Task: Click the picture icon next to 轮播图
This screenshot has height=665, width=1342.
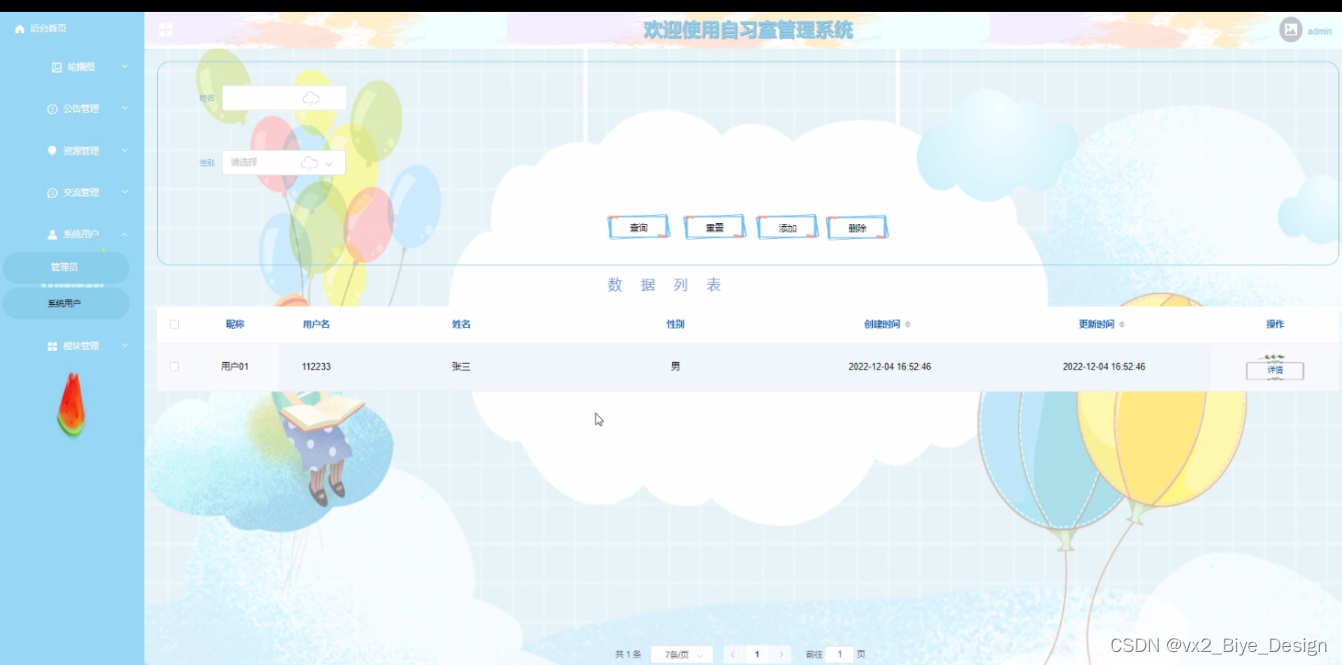Action: tap(57, 67)
